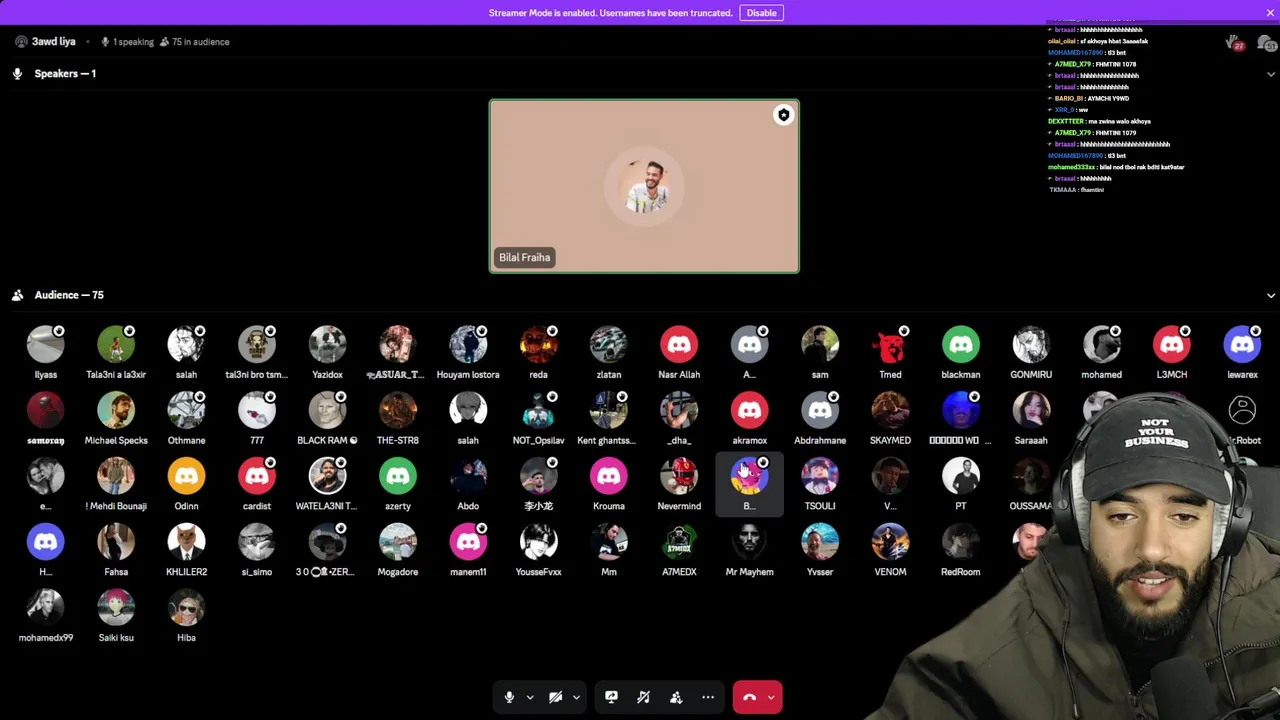
Task: Click the '1 speaking' indicator
Action: [x=127, y=42]
